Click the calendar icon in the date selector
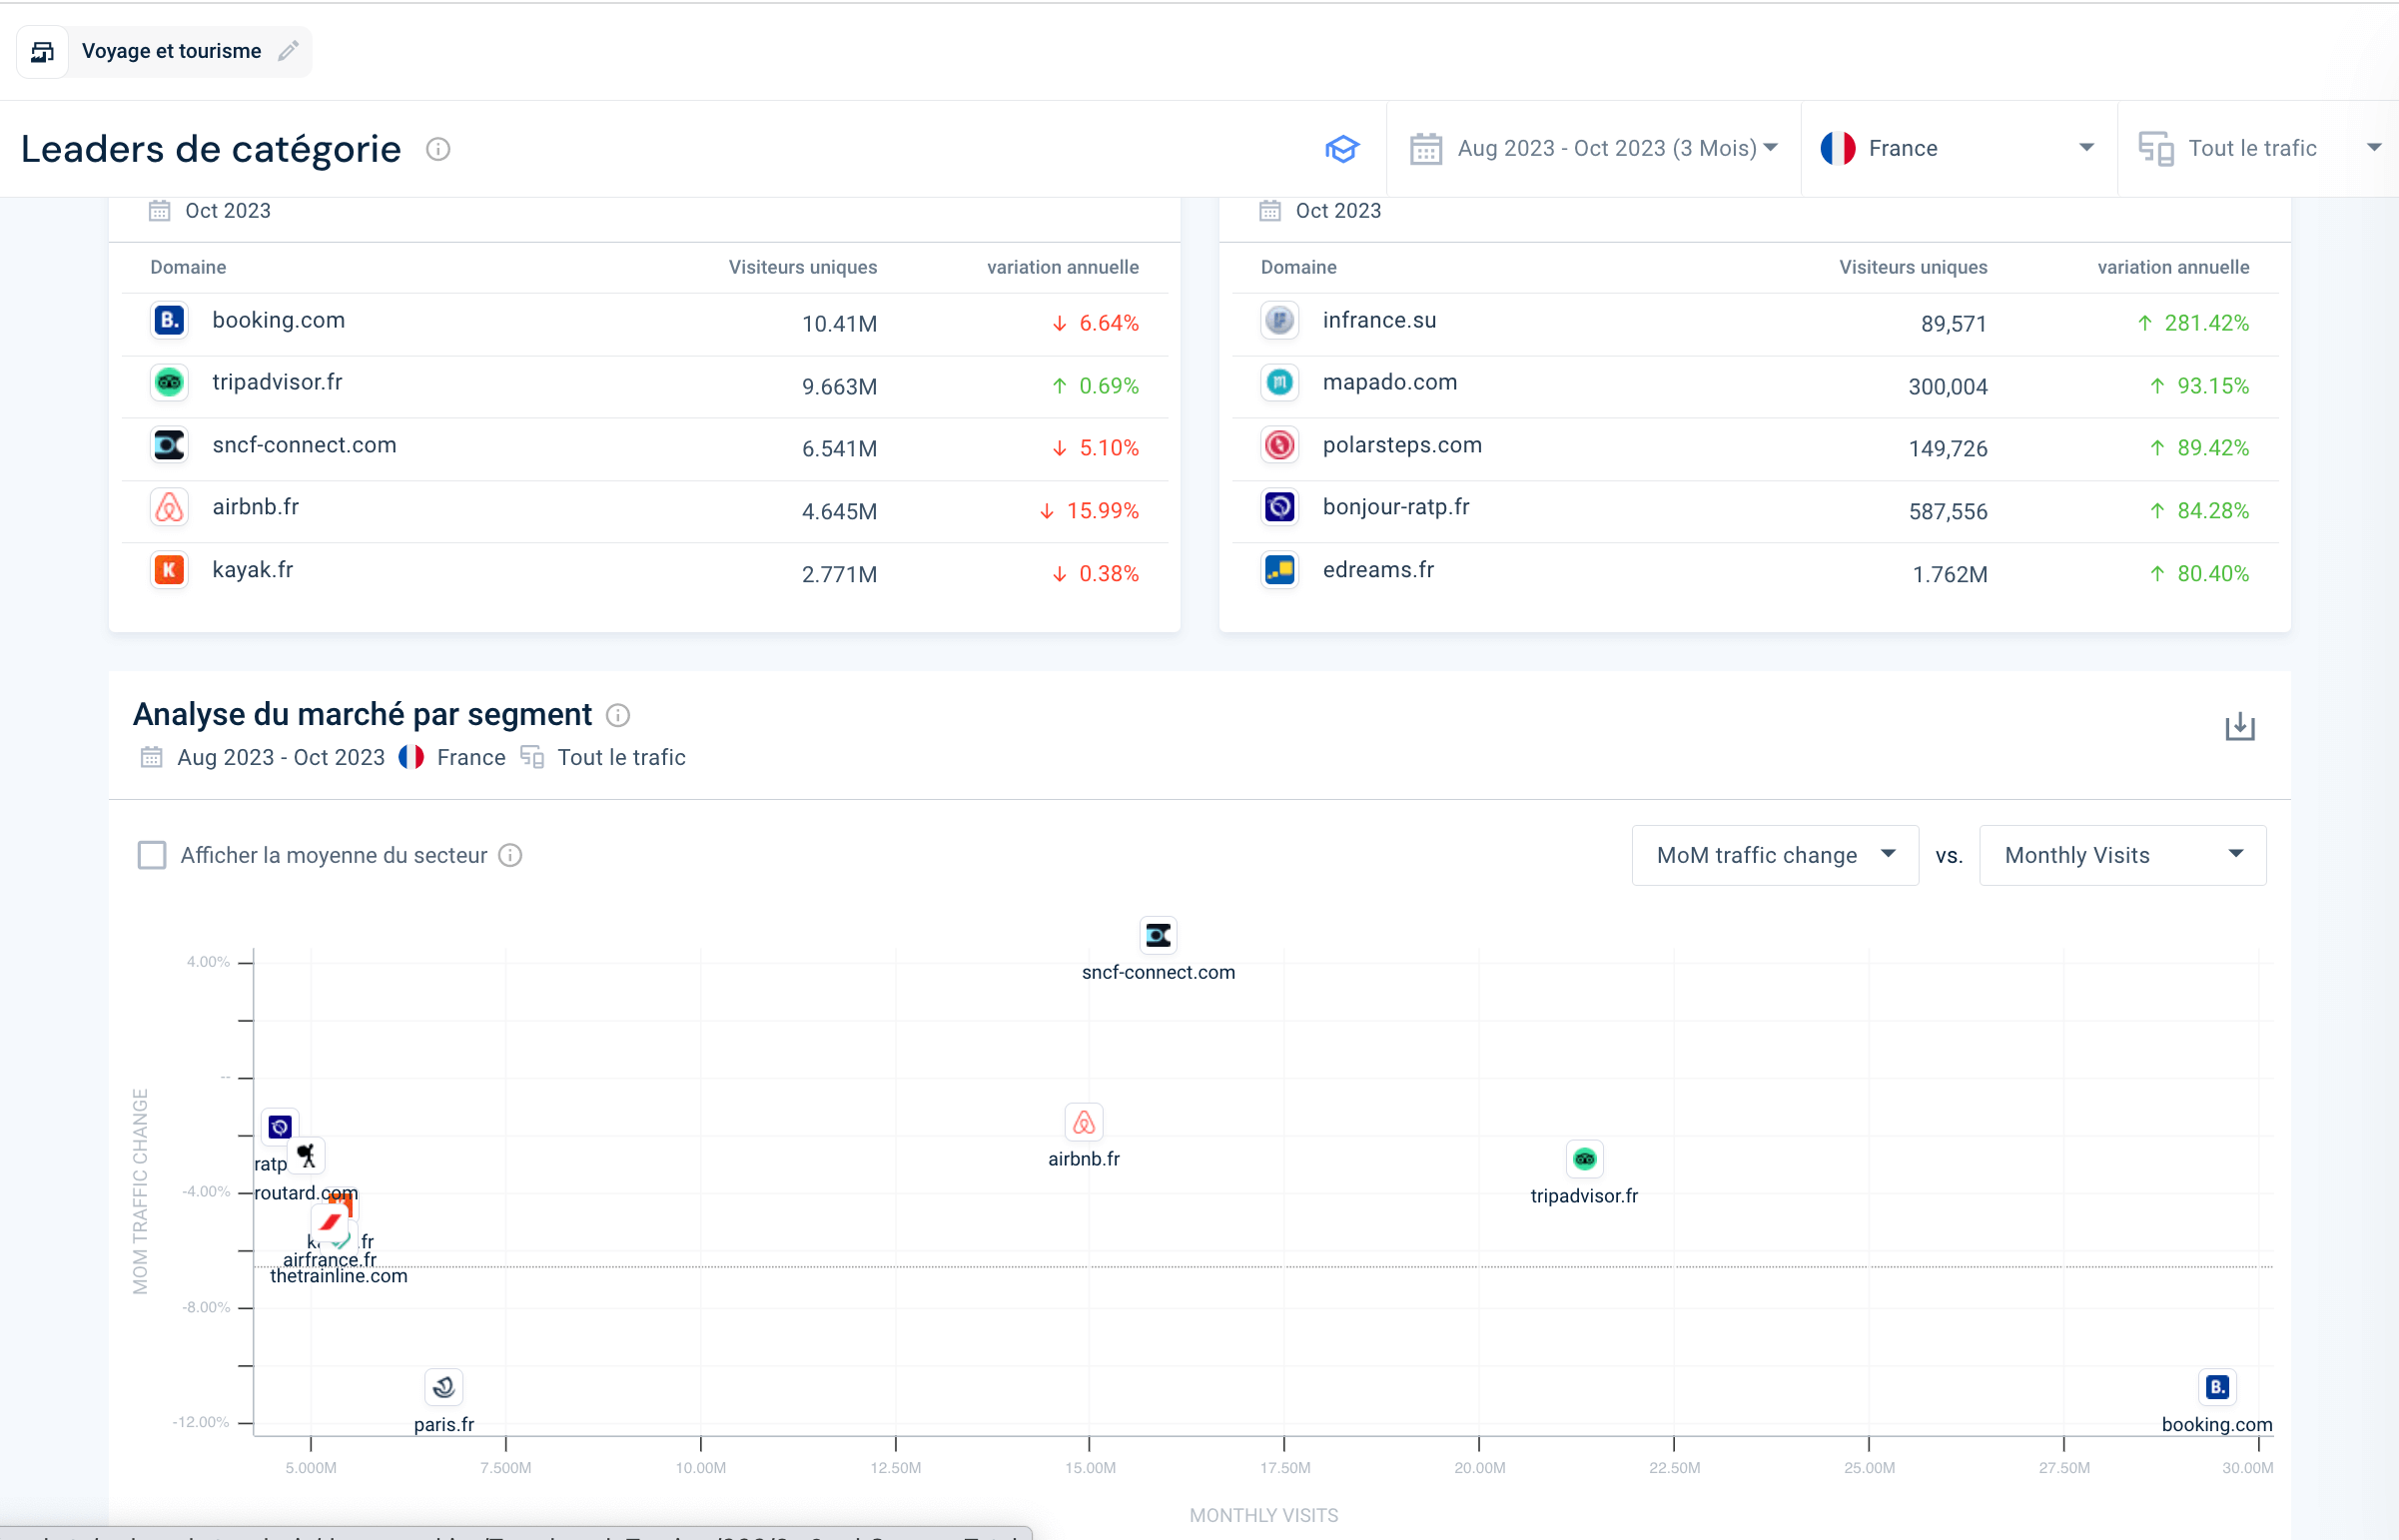2399x1540 pixels. (x=1426, y=147)
